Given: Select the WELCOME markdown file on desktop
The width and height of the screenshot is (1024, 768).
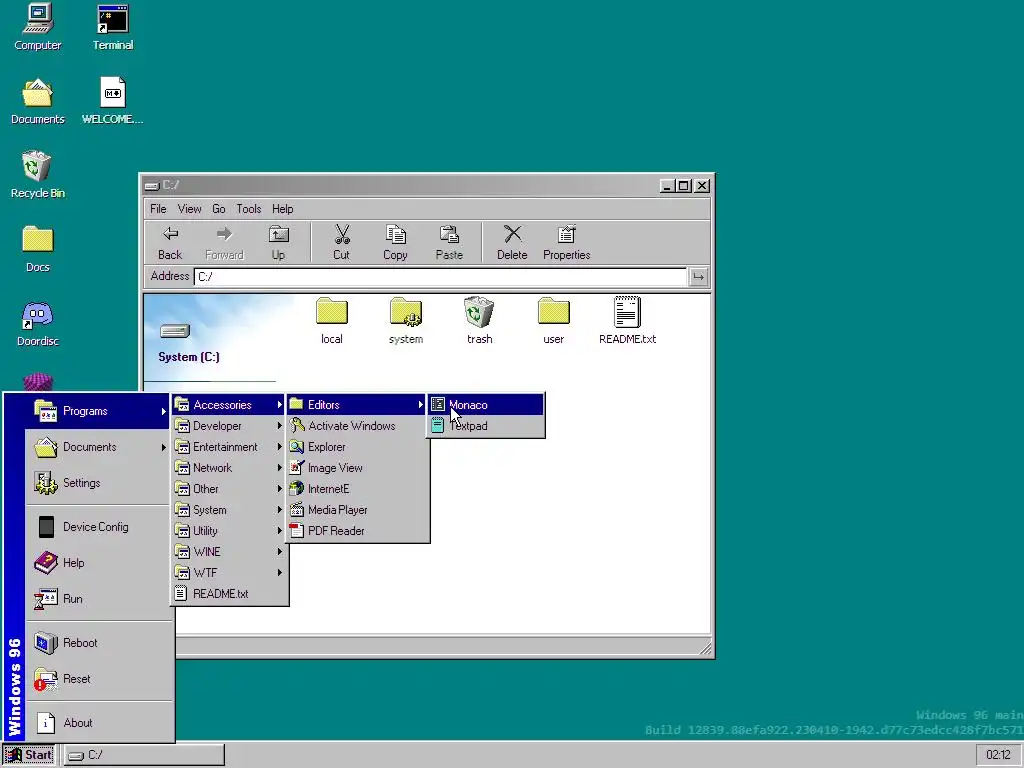Looking at the screenshot, I should coord(112,101).
